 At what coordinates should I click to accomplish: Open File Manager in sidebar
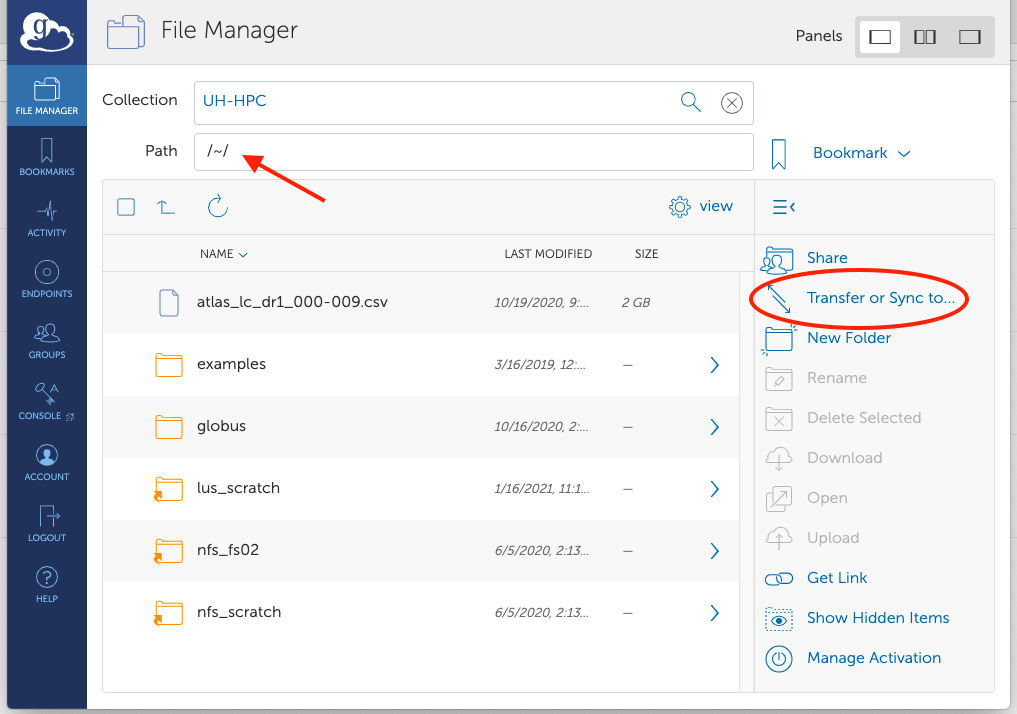coord(47,96)
